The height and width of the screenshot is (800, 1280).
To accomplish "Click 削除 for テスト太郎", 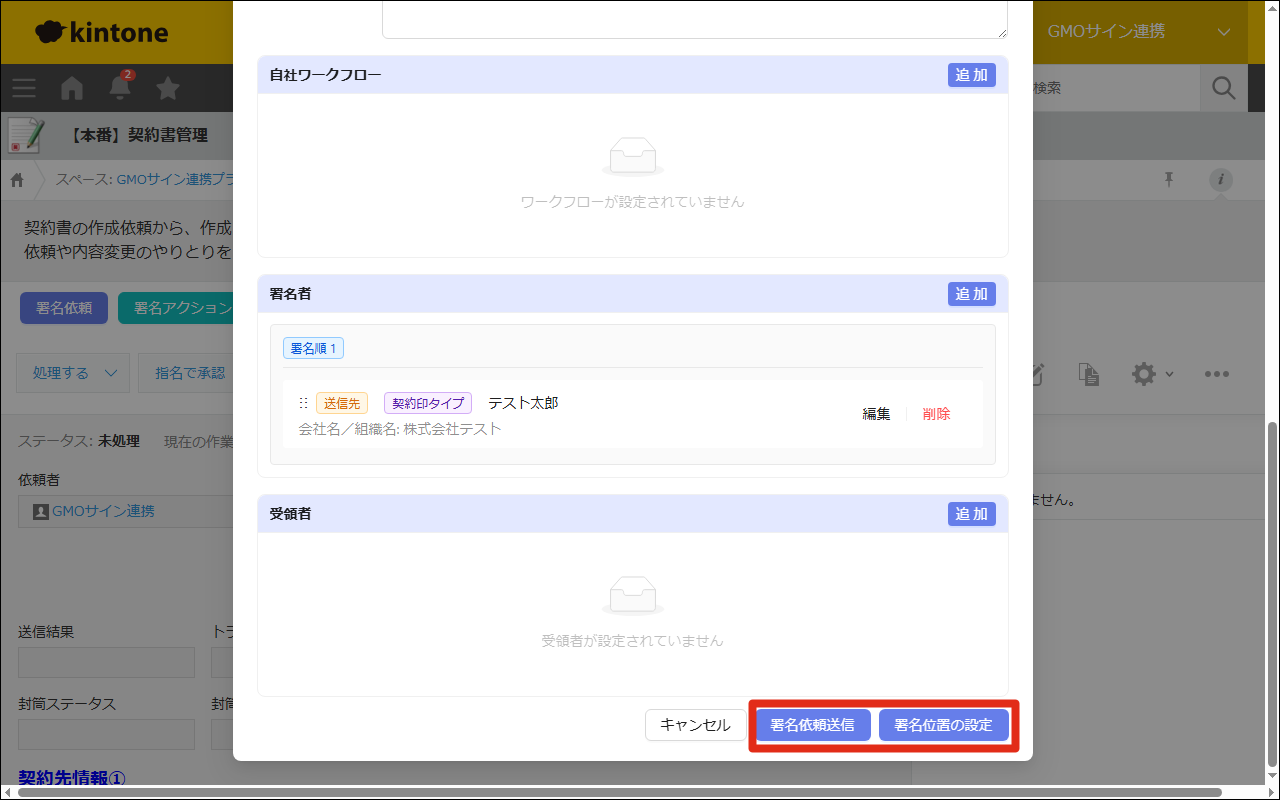I will 936,414.
